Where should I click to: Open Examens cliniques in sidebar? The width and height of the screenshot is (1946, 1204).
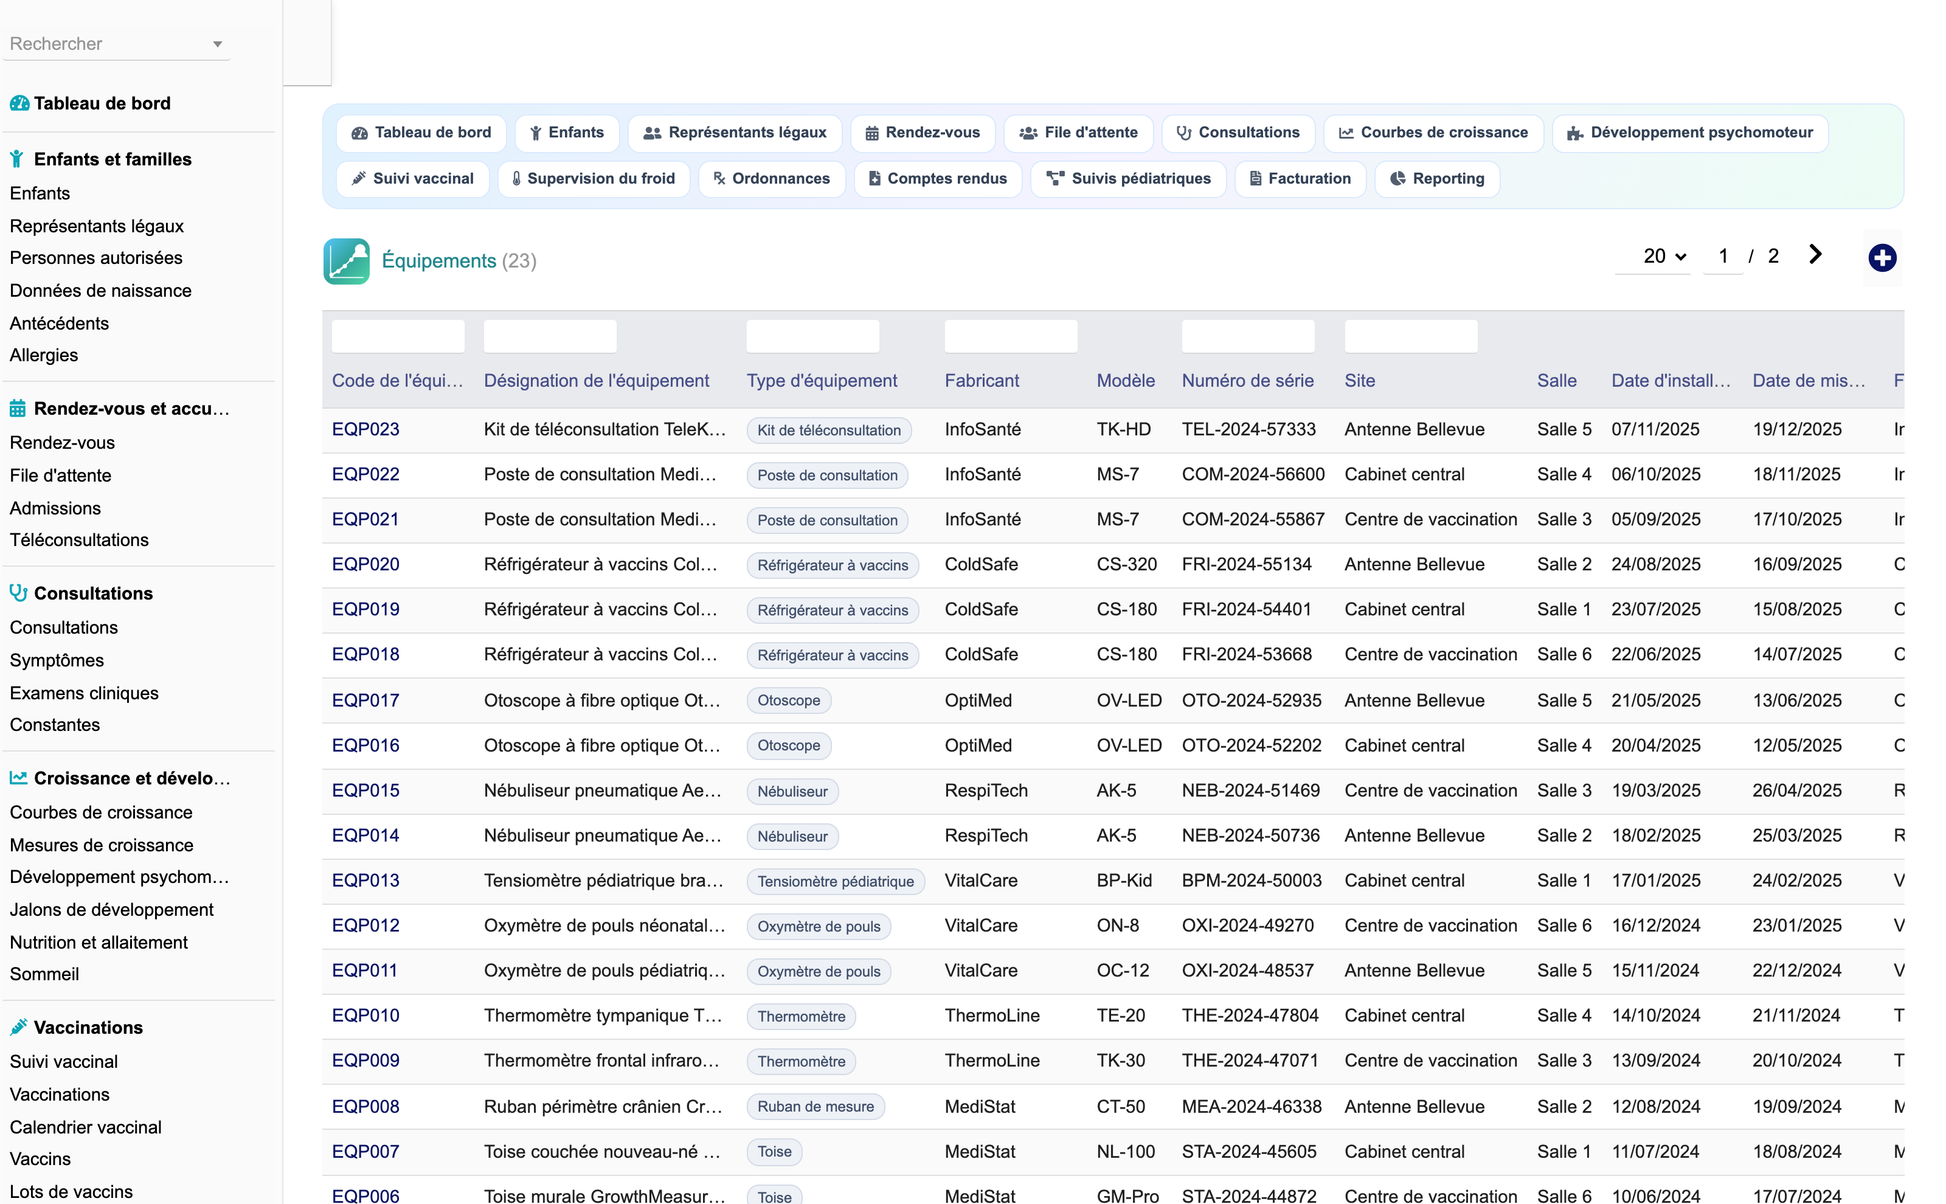point(84,693)
